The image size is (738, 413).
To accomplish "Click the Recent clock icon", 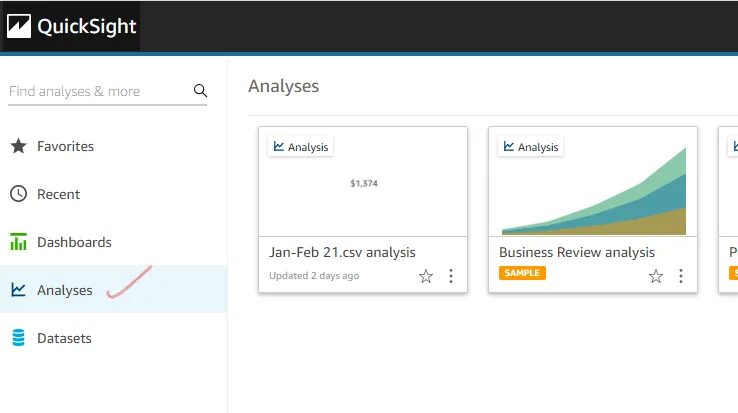I will coord(18,194).
